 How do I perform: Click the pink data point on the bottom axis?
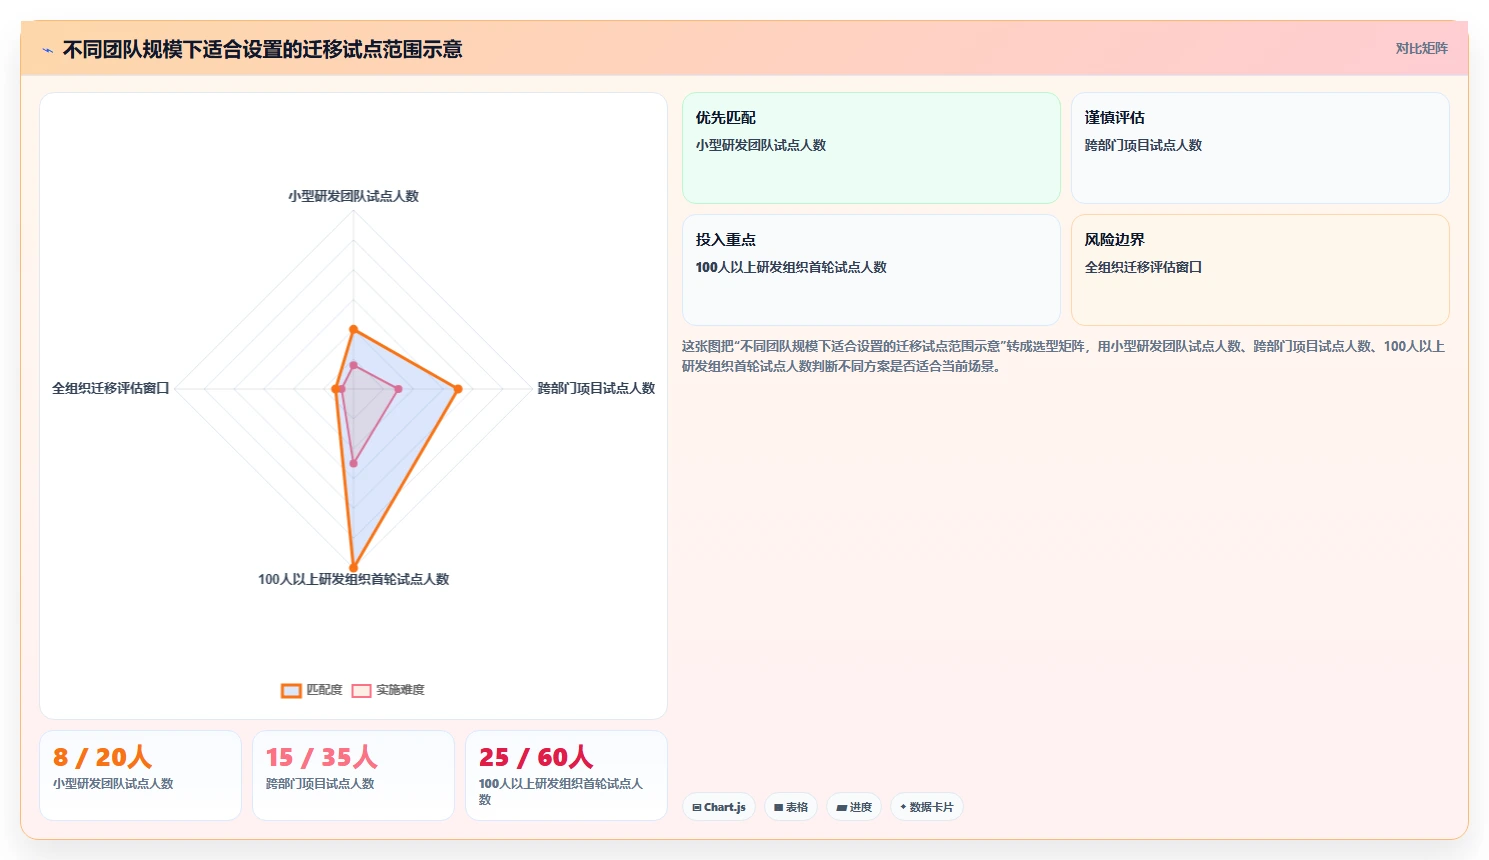coord(353,463)
